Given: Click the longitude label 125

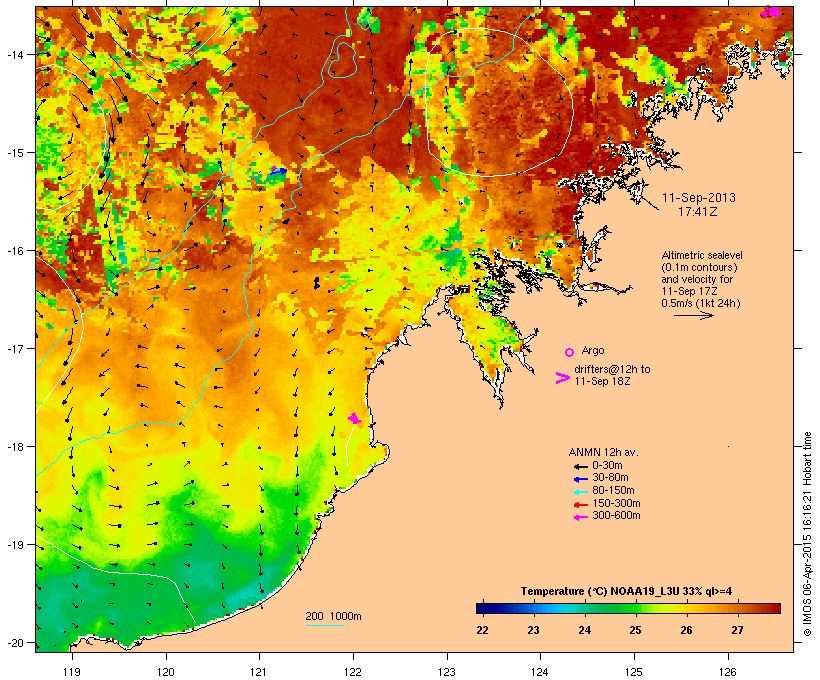Looking at the screenshot, I should 634,672.
